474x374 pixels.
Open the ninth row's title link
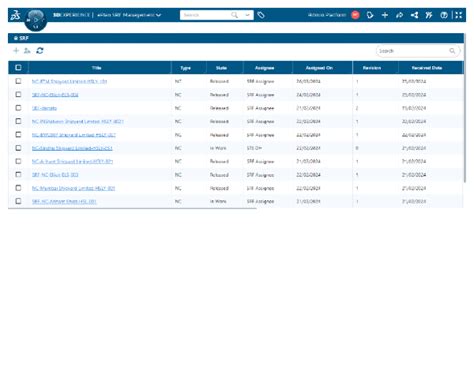point(73,188)
